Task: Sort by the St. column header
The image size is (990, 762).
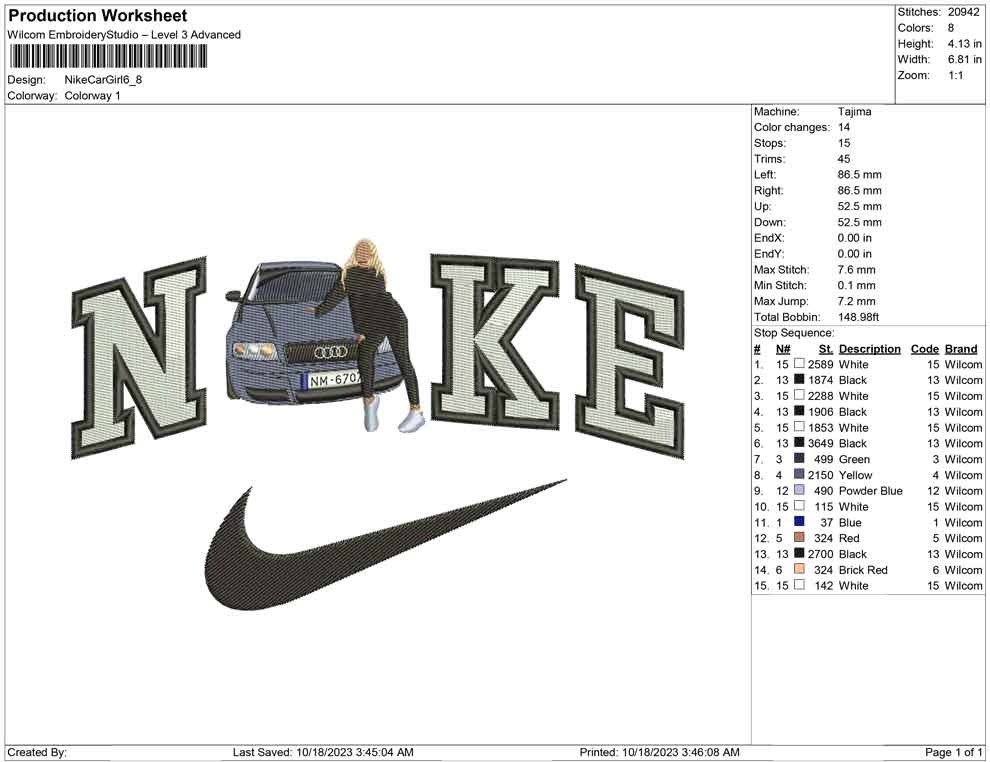Action: coord(825,348)
